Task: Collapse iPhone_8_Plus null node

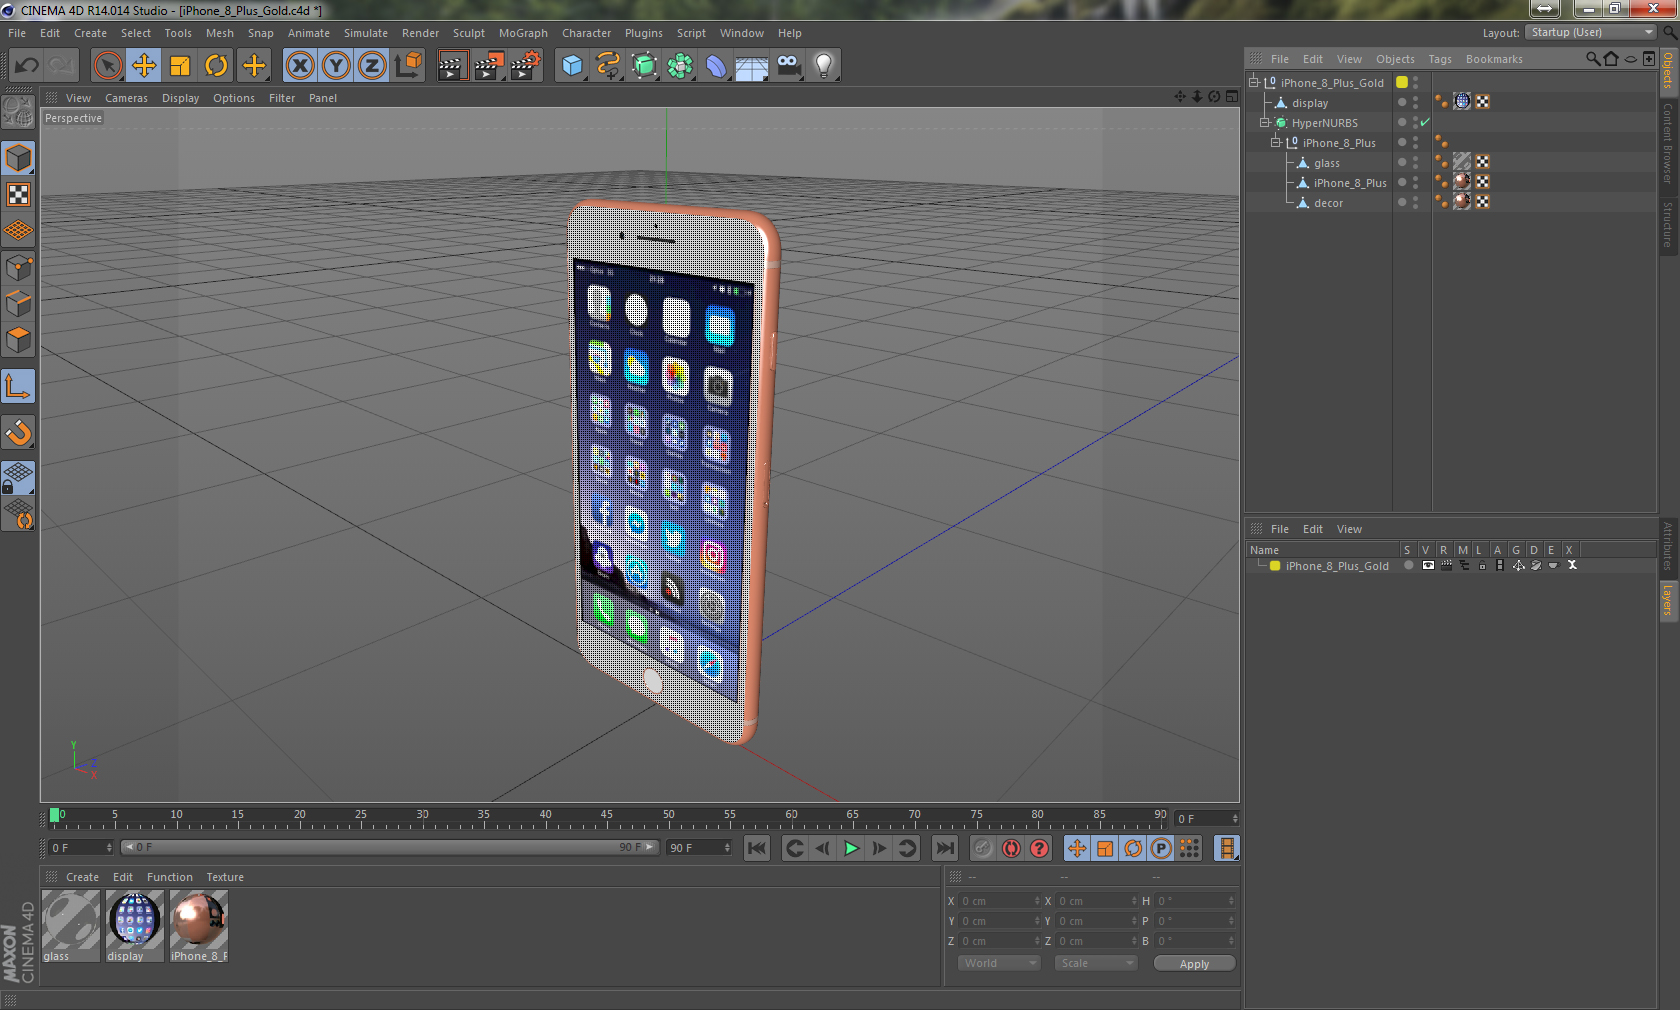Action: click(1276, 142)
